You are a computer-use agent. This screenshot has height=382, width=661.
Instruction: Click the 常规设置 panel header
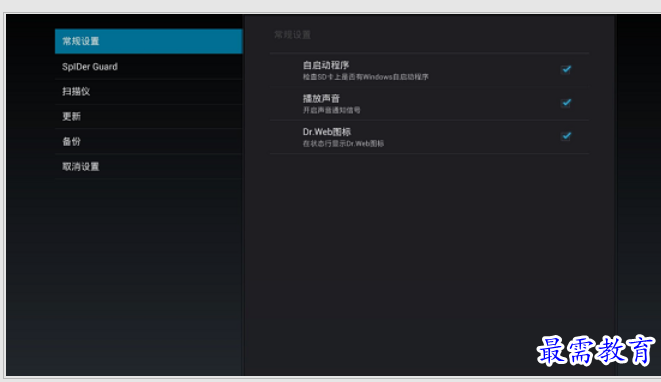coord(293,35)
